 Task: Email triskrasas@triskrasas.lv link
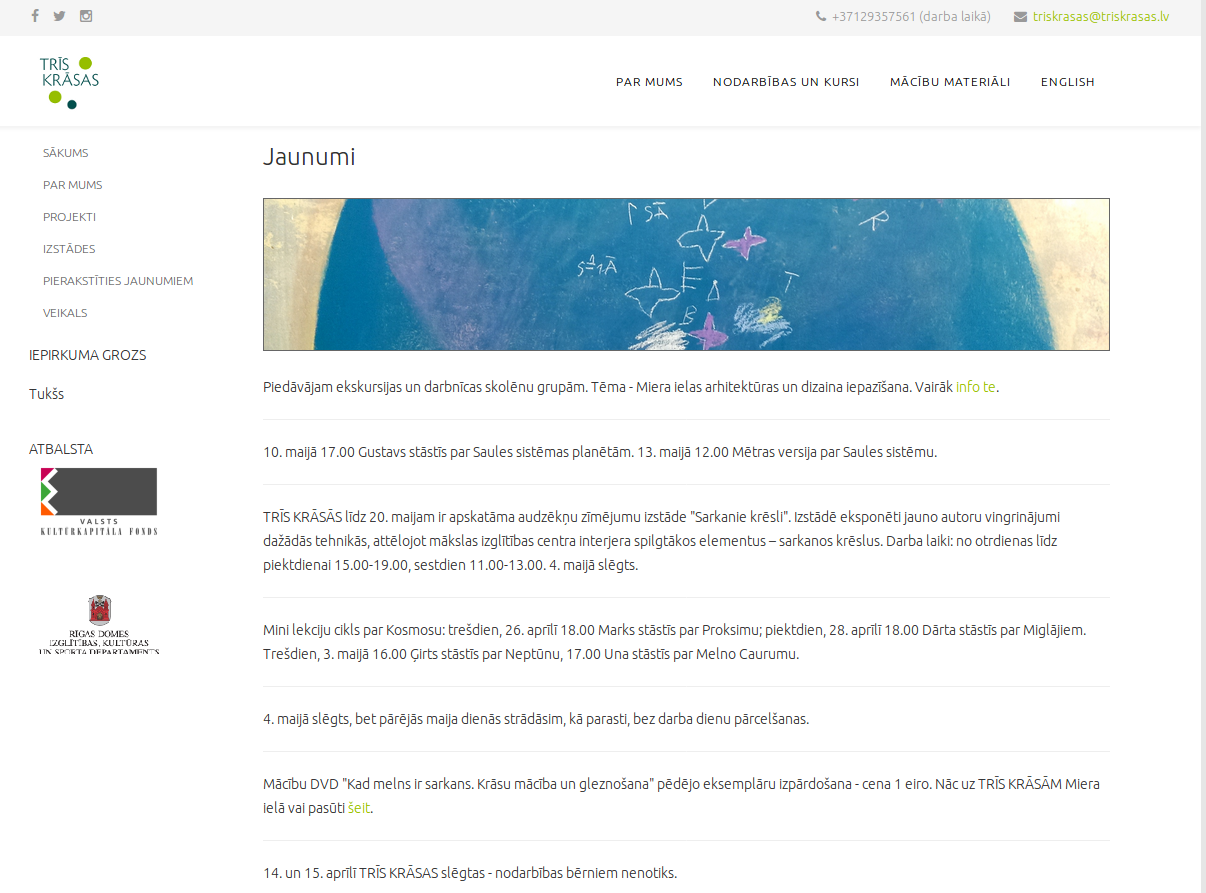[x=1101, y=16]
